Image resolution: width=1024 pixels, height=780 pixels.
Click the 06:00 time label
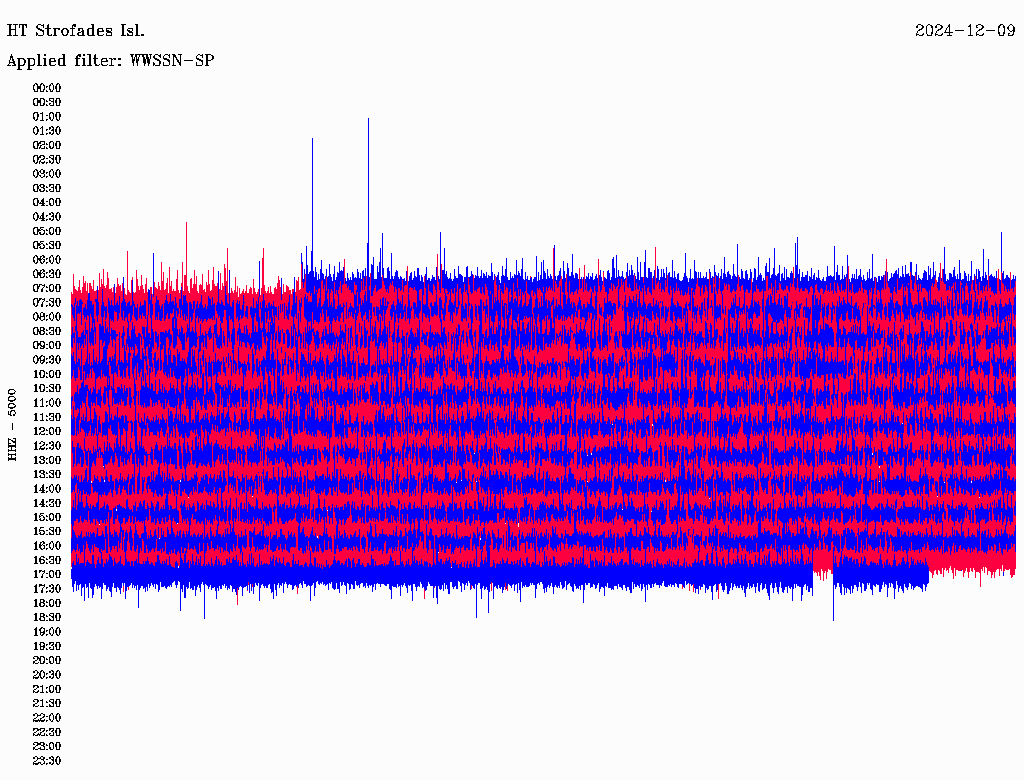[x=47, y=259]
